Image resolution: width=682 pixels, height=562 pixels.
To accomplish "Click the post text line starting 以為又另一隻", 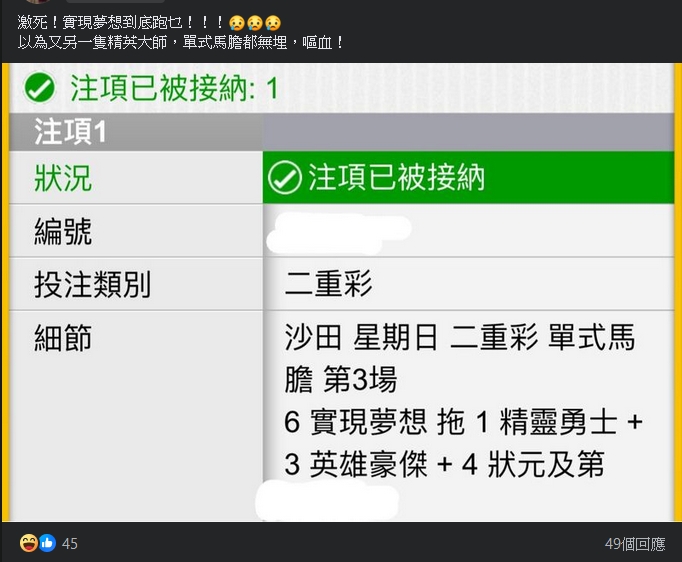I will coord(180,42).
